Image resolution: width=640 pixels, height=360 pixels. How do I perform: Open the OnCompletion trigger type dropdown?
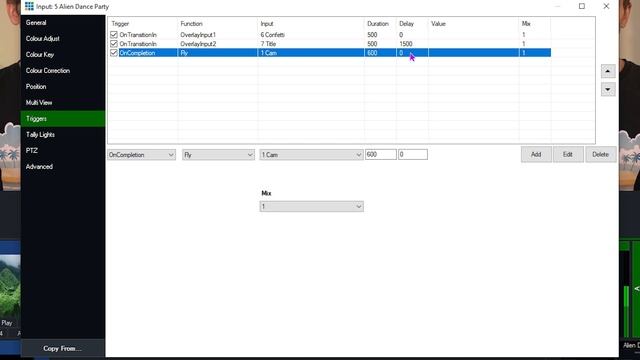[x=142, y=155]
